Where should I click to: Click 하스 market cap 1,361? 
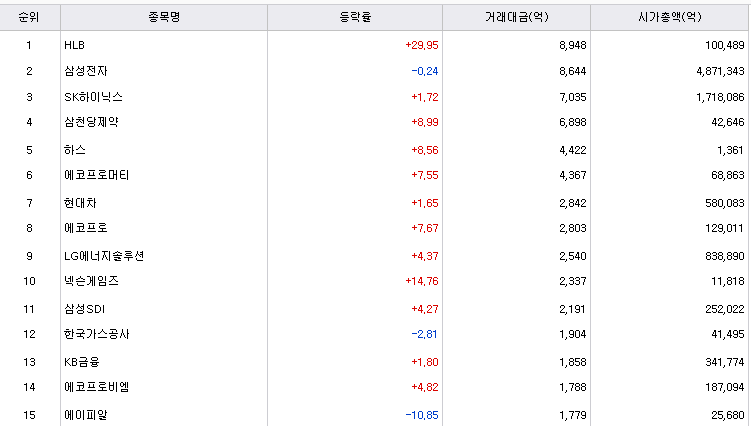tap(730, 150)
